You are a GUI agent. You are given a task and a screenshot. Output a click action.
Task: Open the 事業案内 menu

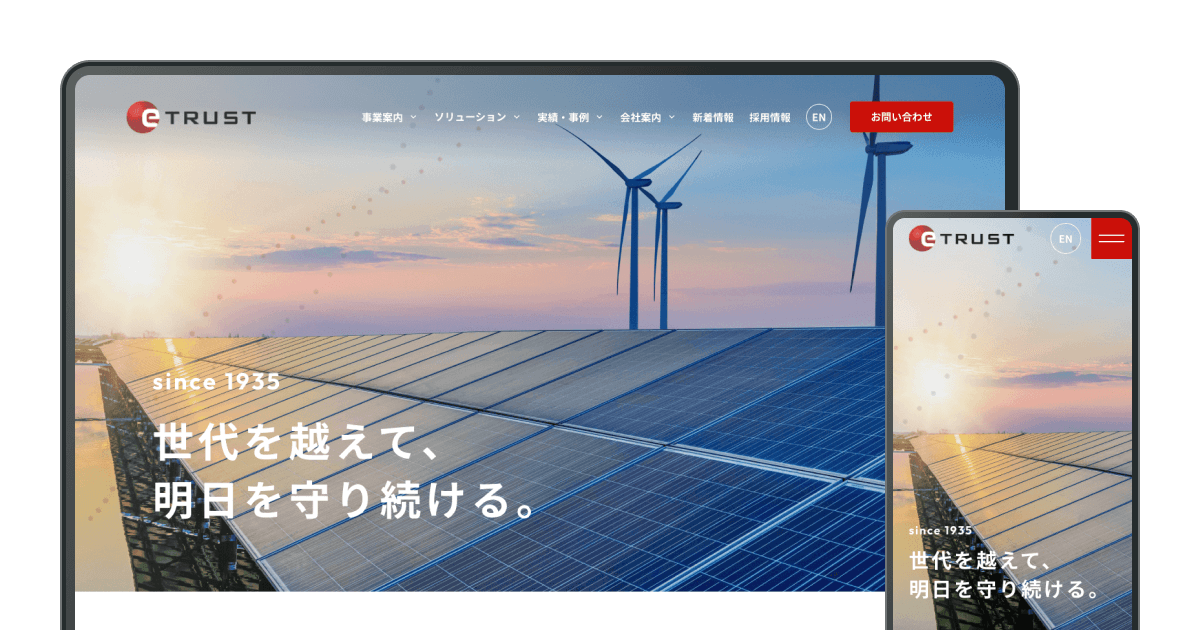click(382, 117)
